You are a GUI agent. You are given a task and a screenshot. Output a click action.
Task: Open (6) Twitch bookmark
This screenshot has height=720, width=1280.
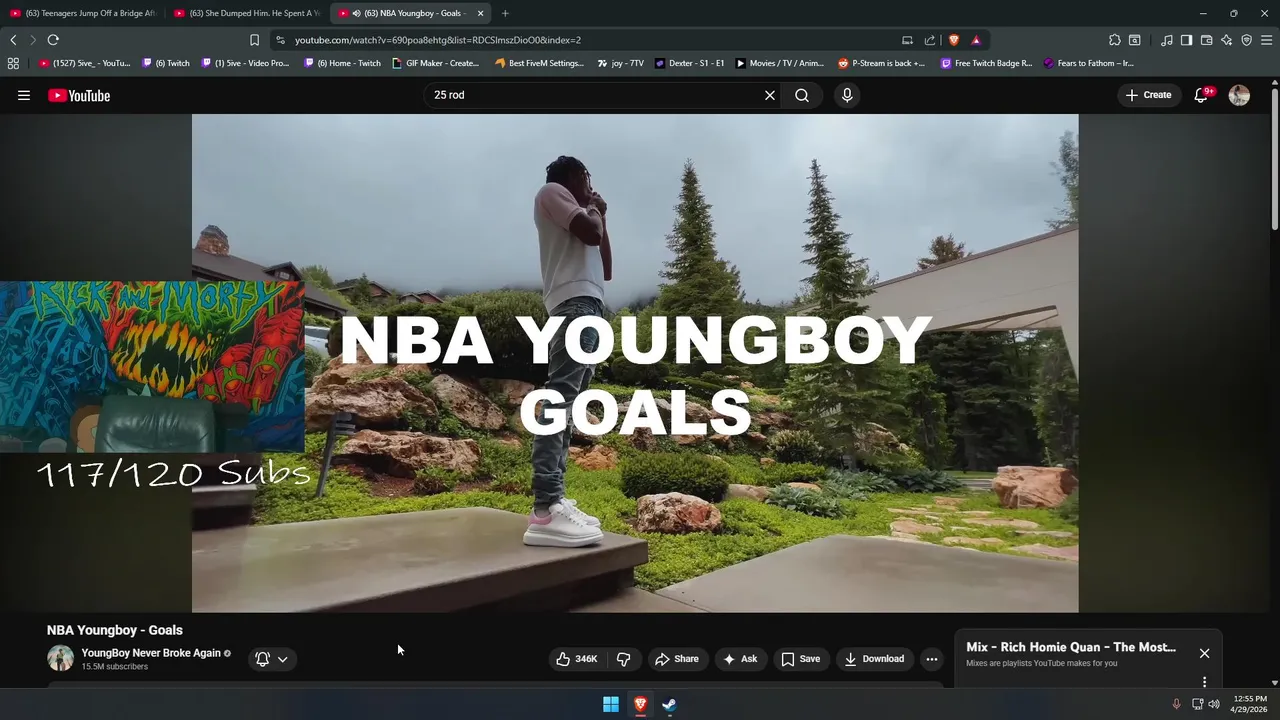coord(166,63)
